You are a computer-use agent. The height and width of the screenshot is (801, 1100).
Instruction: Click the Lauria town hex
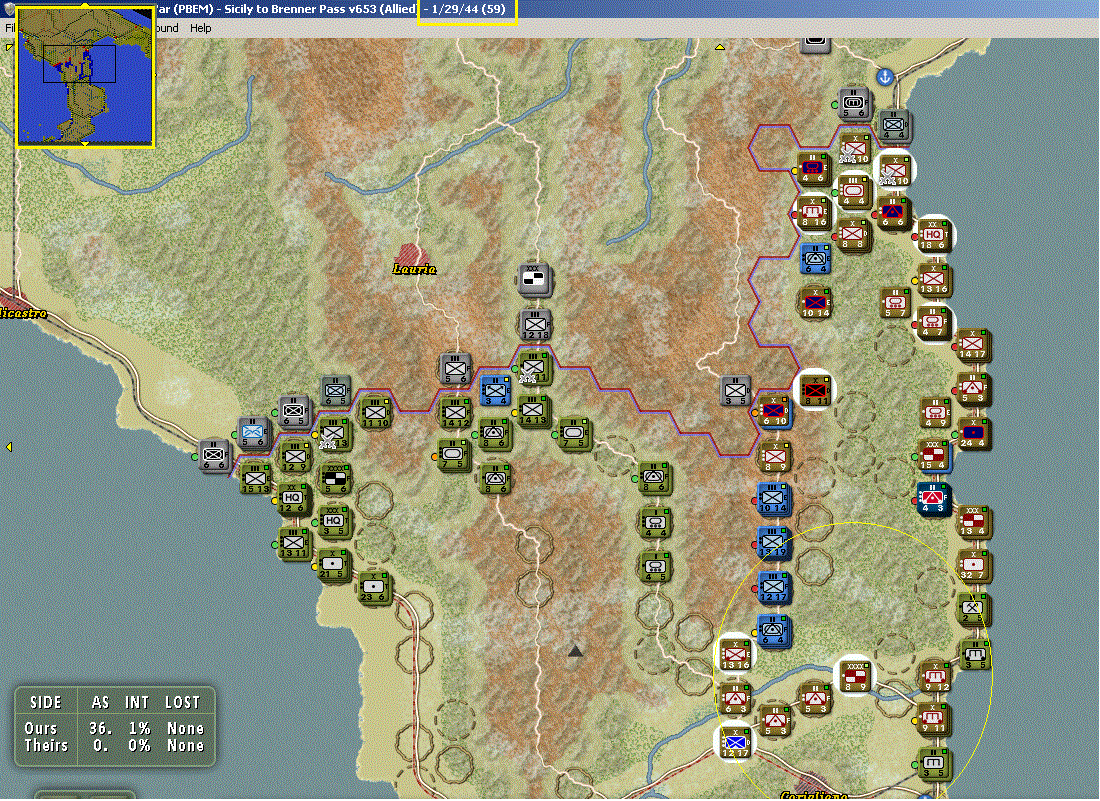click(x=413, y=255)
